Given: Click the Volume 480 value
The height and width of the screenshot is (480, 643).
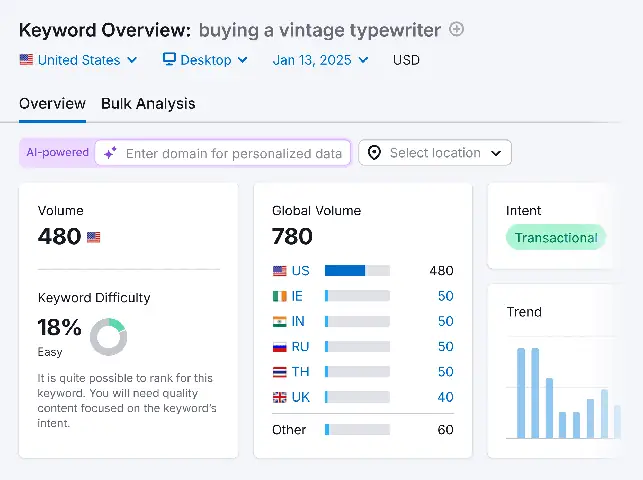Looking at the screenshot, I should [x=59, y=237].
